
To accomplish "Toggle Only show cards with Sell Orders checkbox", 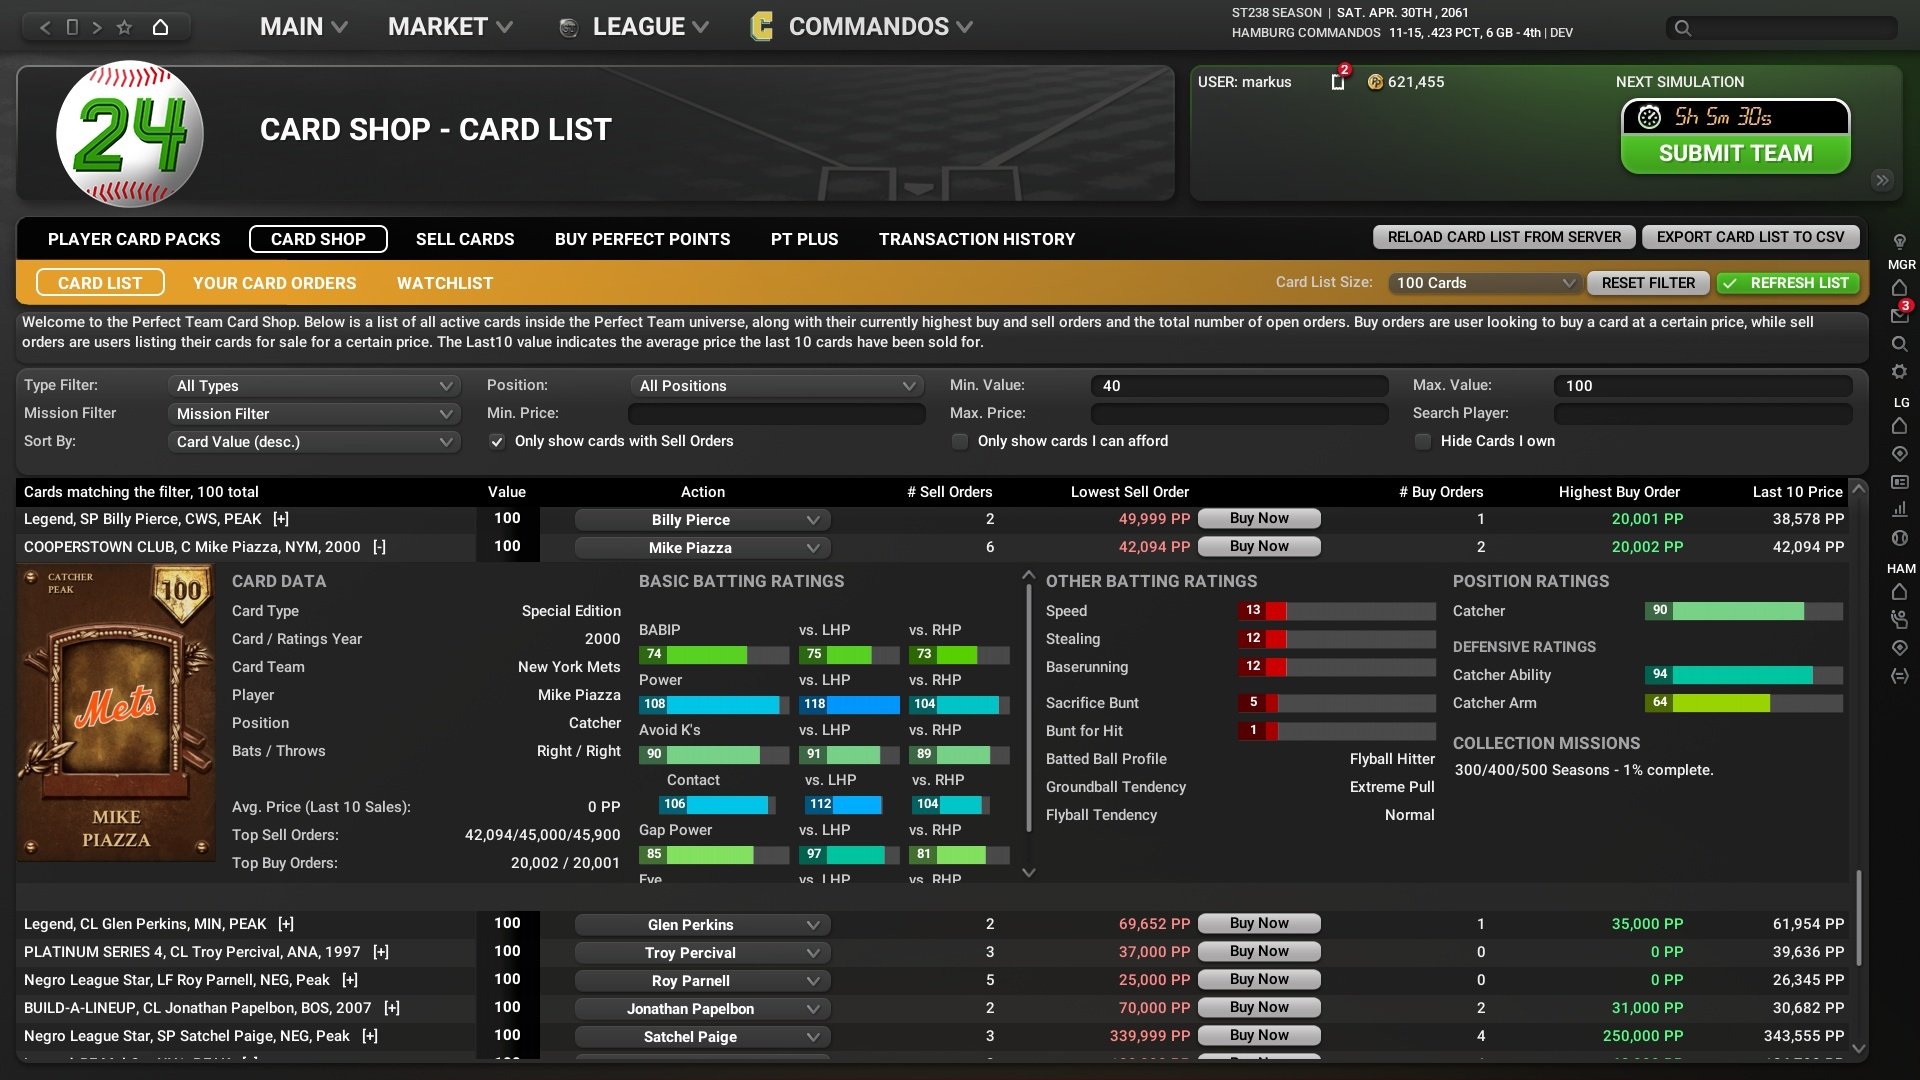I will coord(497,440).
